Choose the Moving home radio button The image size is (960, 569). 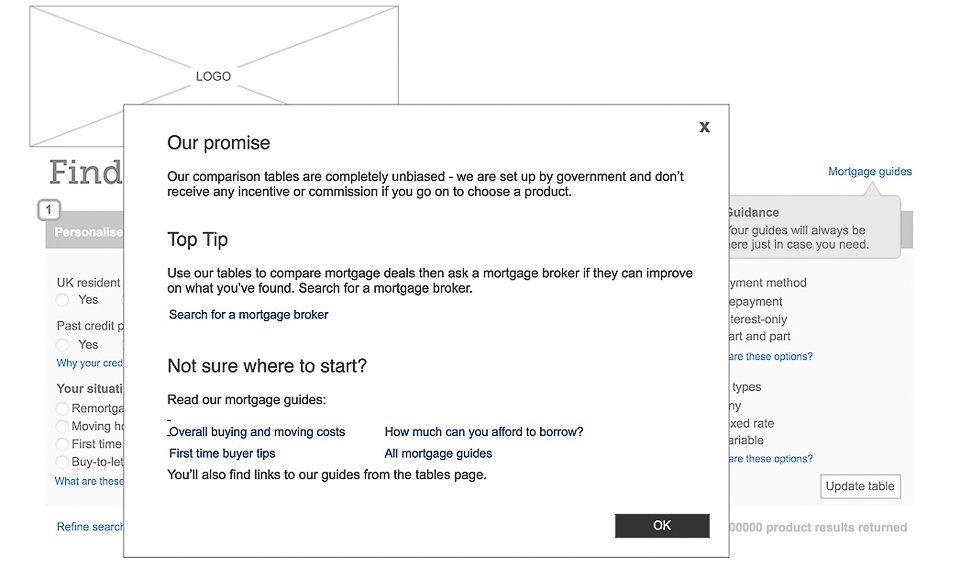pyautogui.click(x=63, y=427)
